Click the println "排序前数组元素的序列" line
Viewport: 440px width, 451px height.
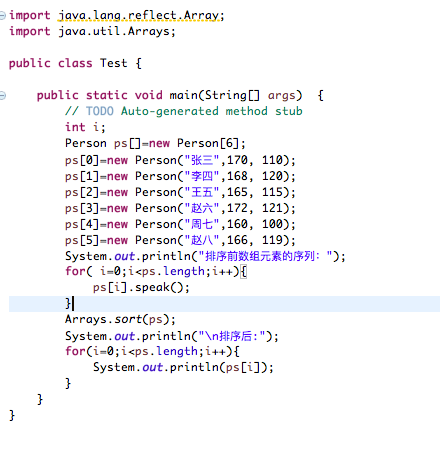pyautogui.click(x=205, y=256)
